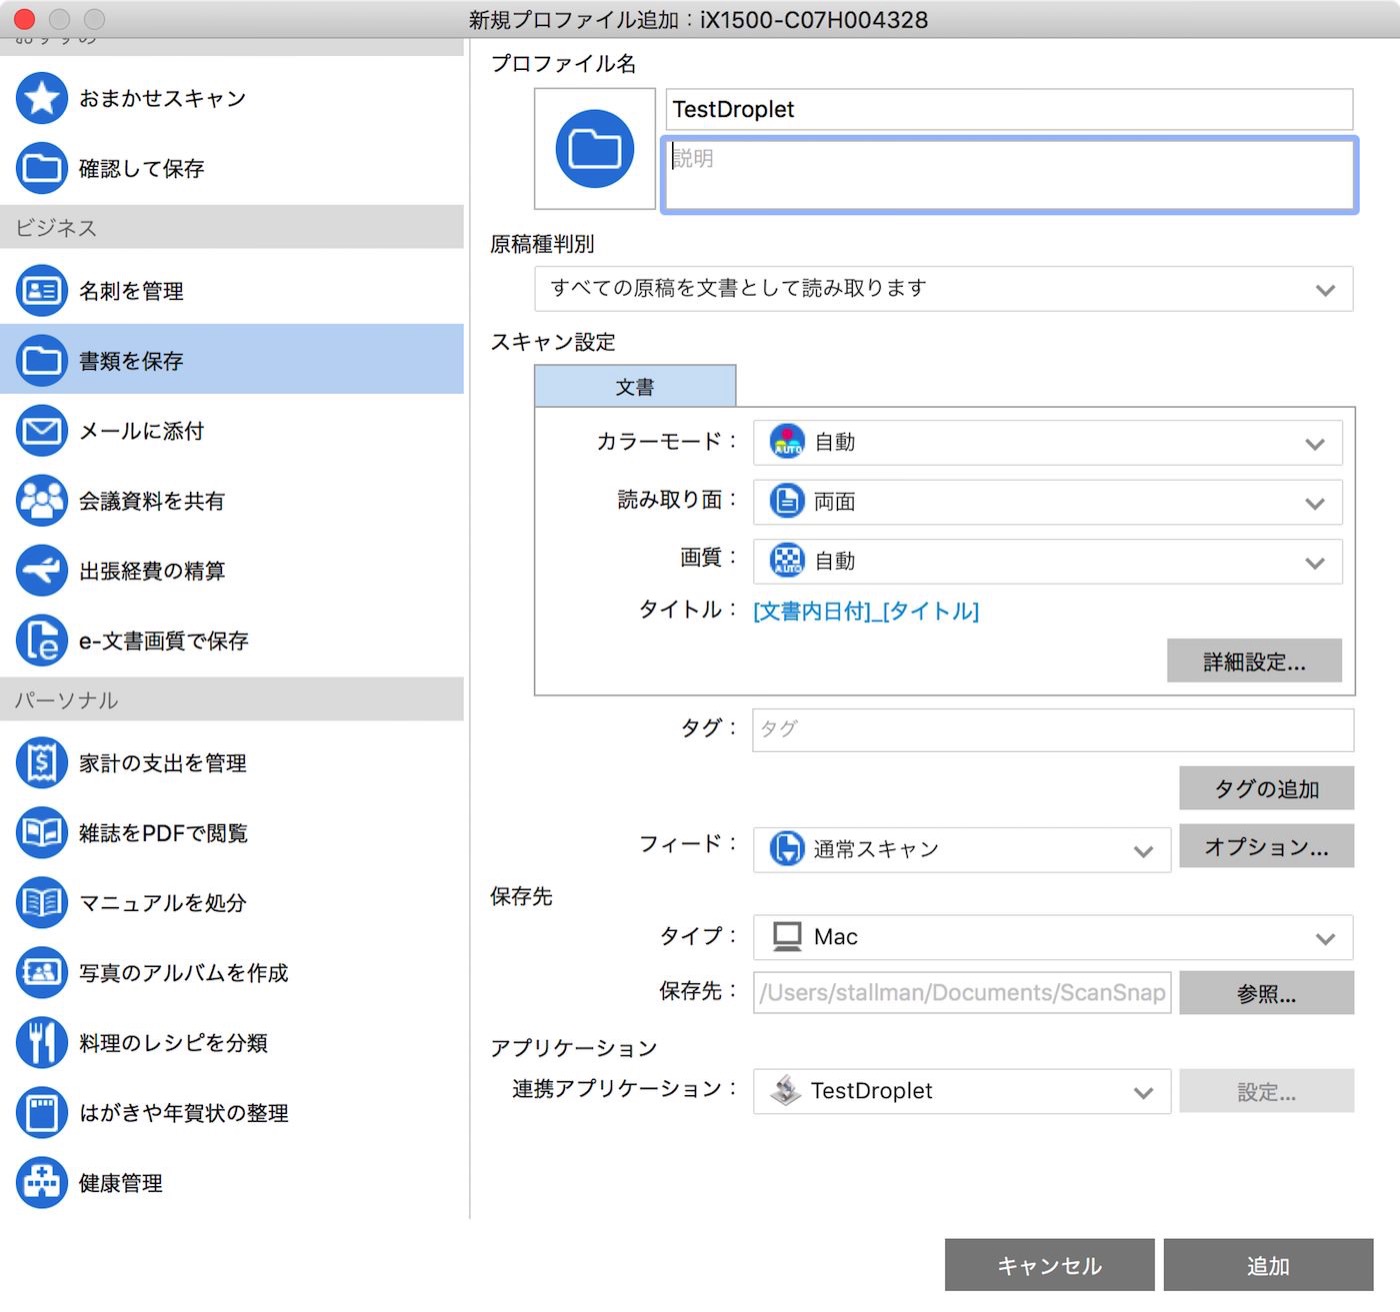Click the タグ input field

(x=1053, y=729)
